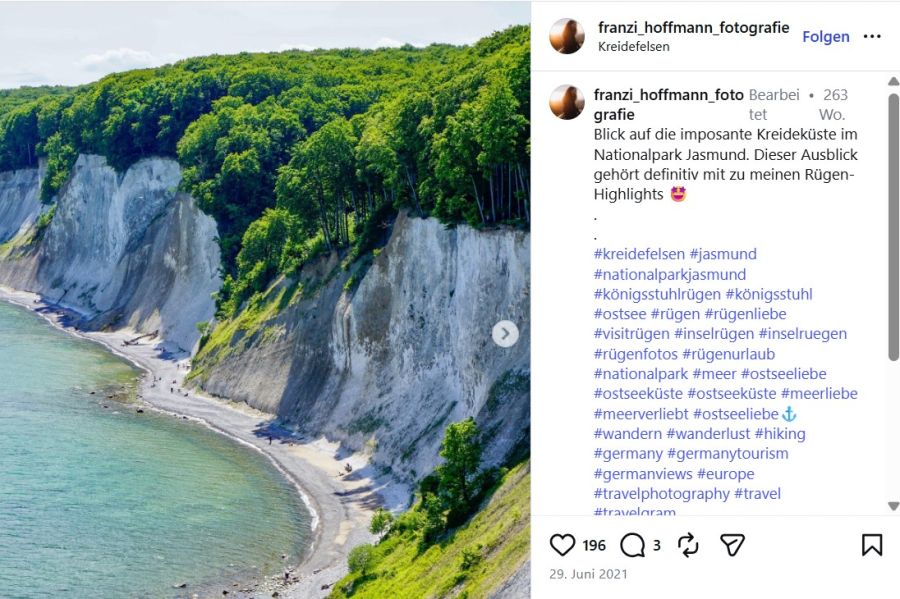
Task: Click the 196 likes count
Action: tap(594, 545)
